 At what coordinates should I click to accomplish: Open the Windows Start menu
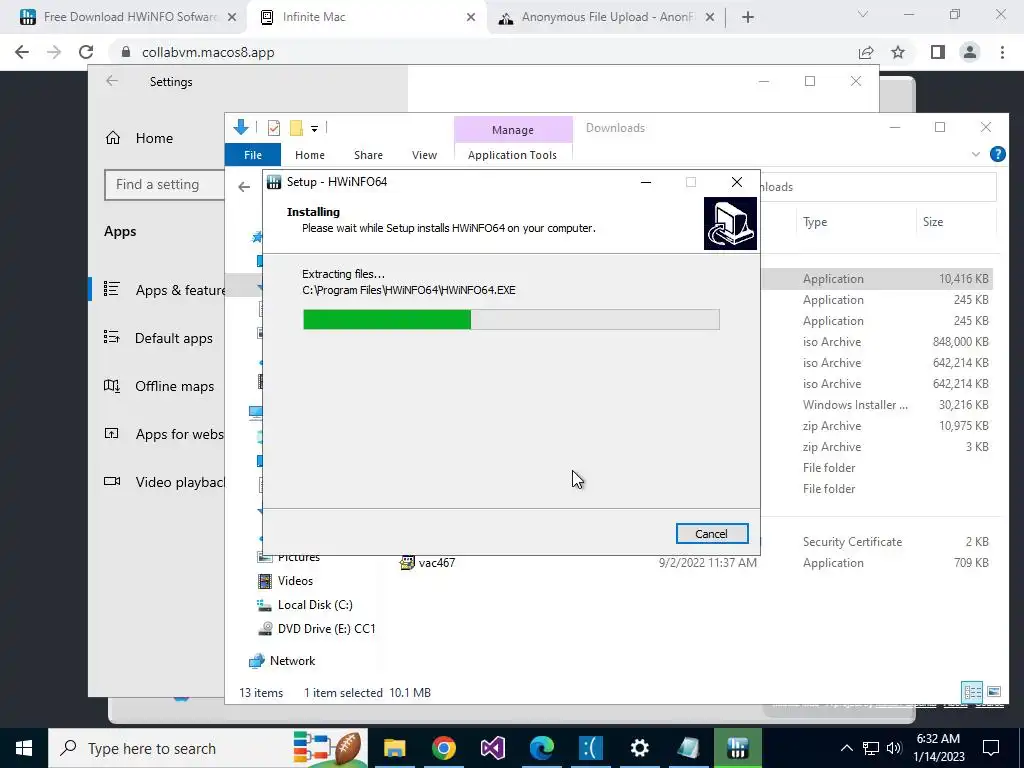[24, 748]
